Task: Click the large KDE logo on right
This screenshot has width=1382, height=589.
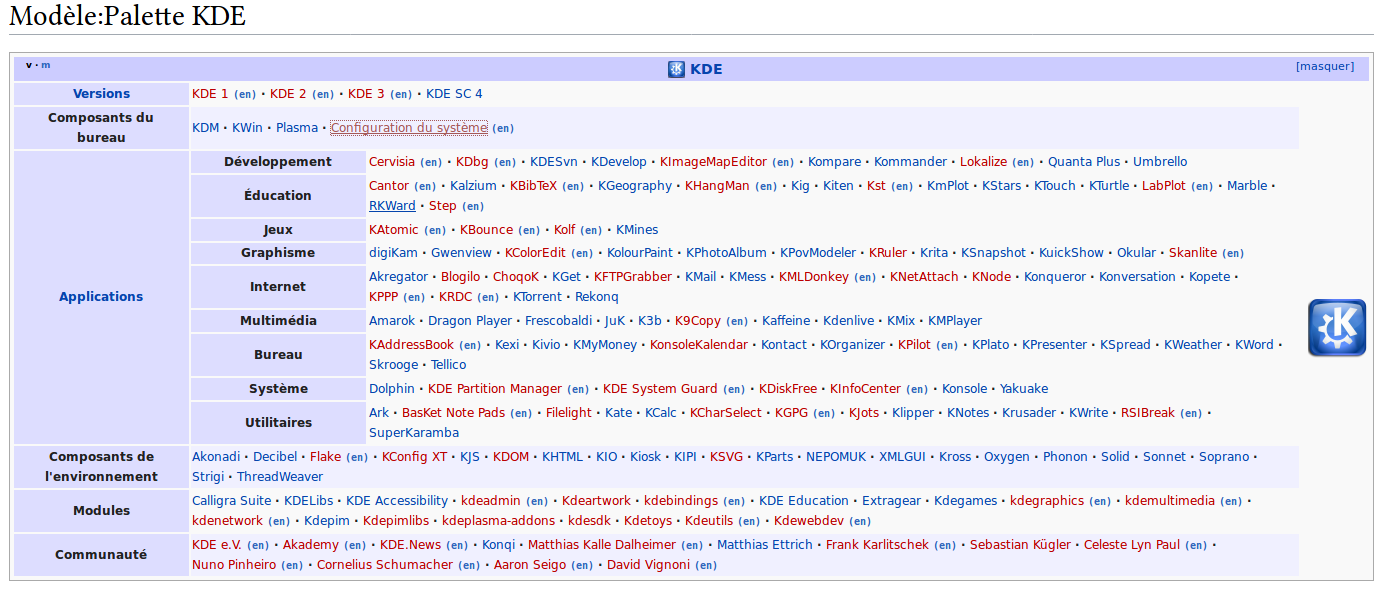Action: click(1336, 327)
